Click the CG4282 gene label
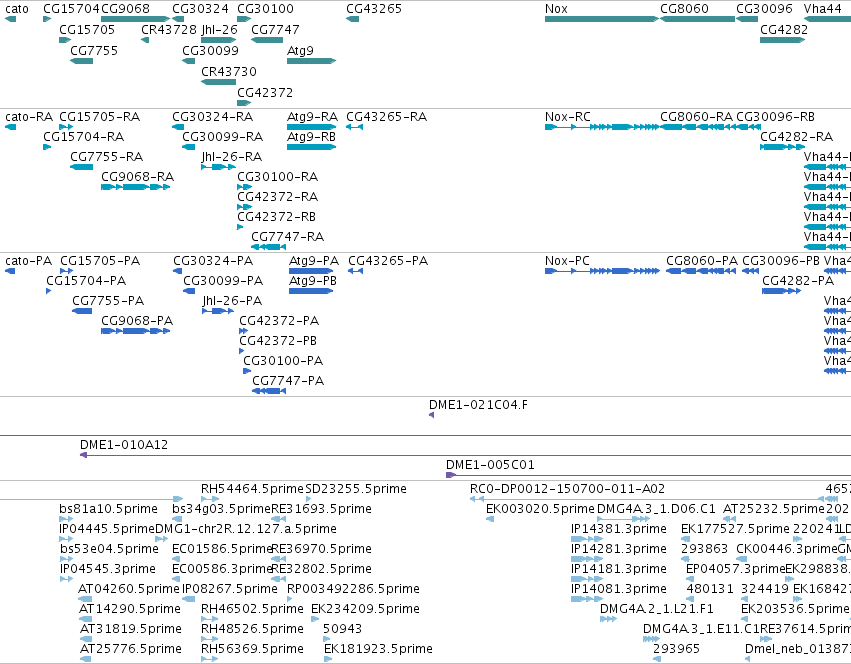This screenshot has width=851, height=664. pyautogui.click(x=784, y=30)
